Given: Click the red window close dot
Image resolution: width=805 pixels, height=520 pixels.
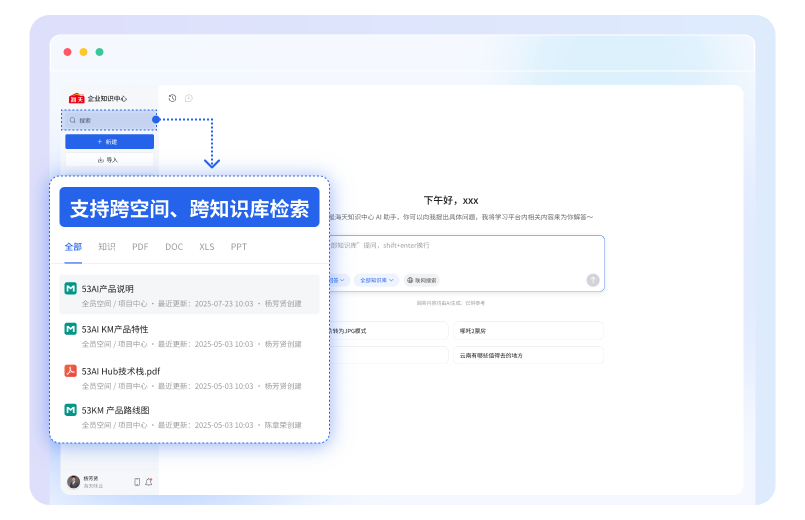Looking at the screenshot, I should point(67,52).
